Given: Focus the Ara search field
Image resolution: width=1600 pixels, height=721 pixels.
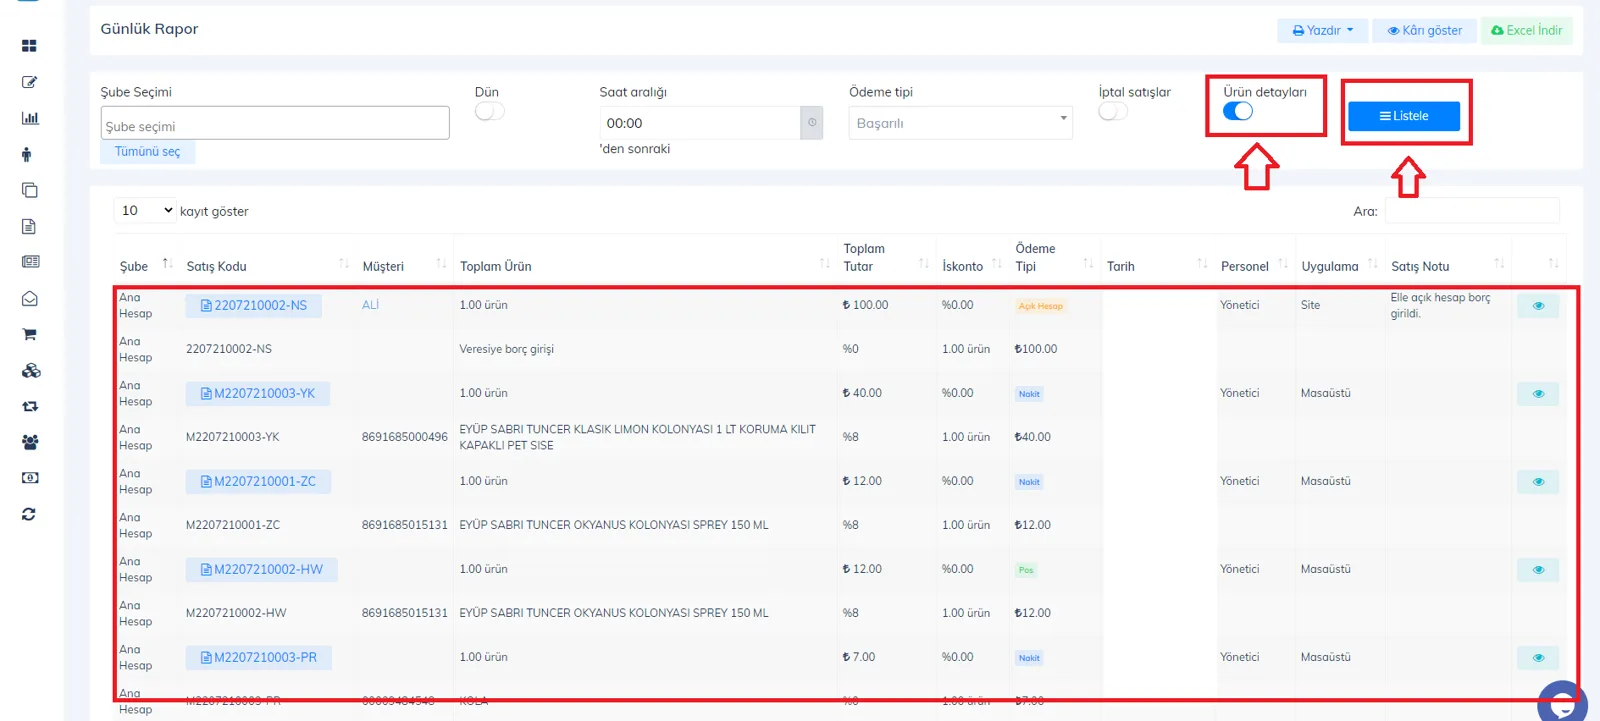Looking at the screenshot, I should point(1472,210).
